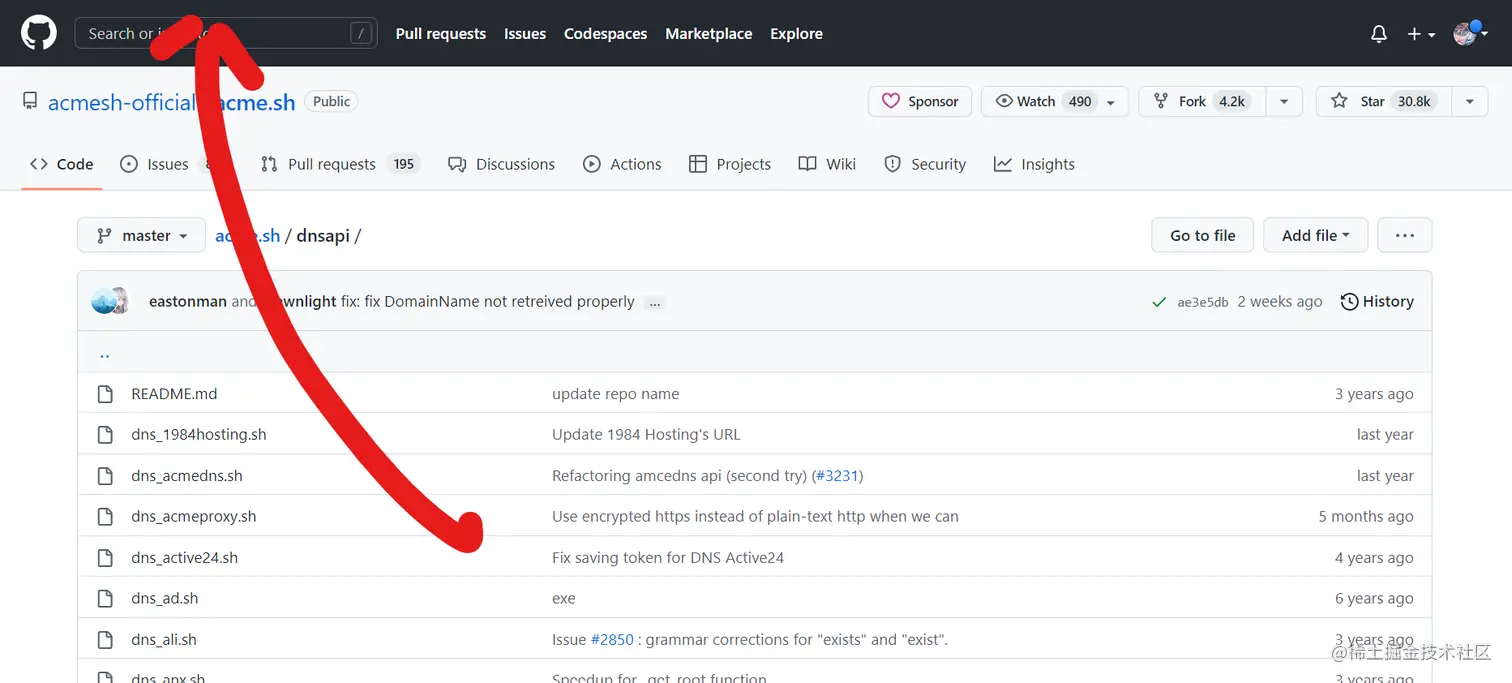Image resolution: width=1512 pixels, height=683 pixels.
Task: Click the Fork 4.2k button
Action: tap(1202, 101)
